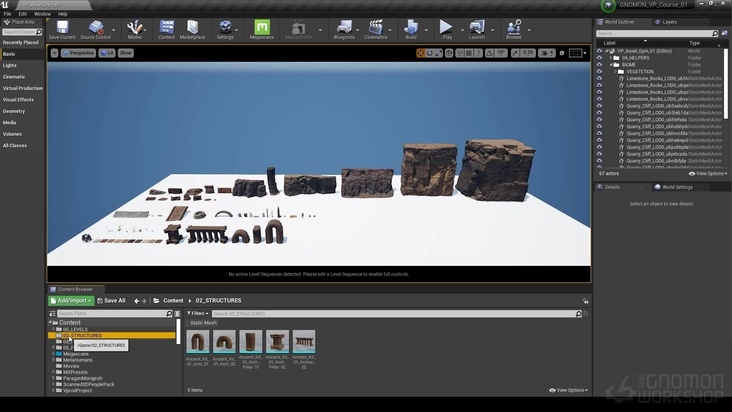The image size is (732, 412).
Task: Open the Blueprints toolbar icon
Action: pos(344,29)
